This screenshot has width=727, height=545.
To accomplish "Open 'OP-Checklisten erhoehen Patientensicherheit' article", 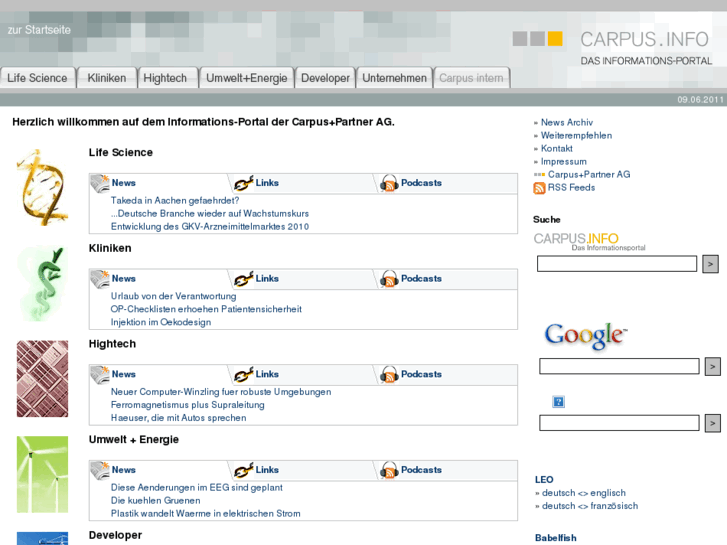I will point(206,309).
